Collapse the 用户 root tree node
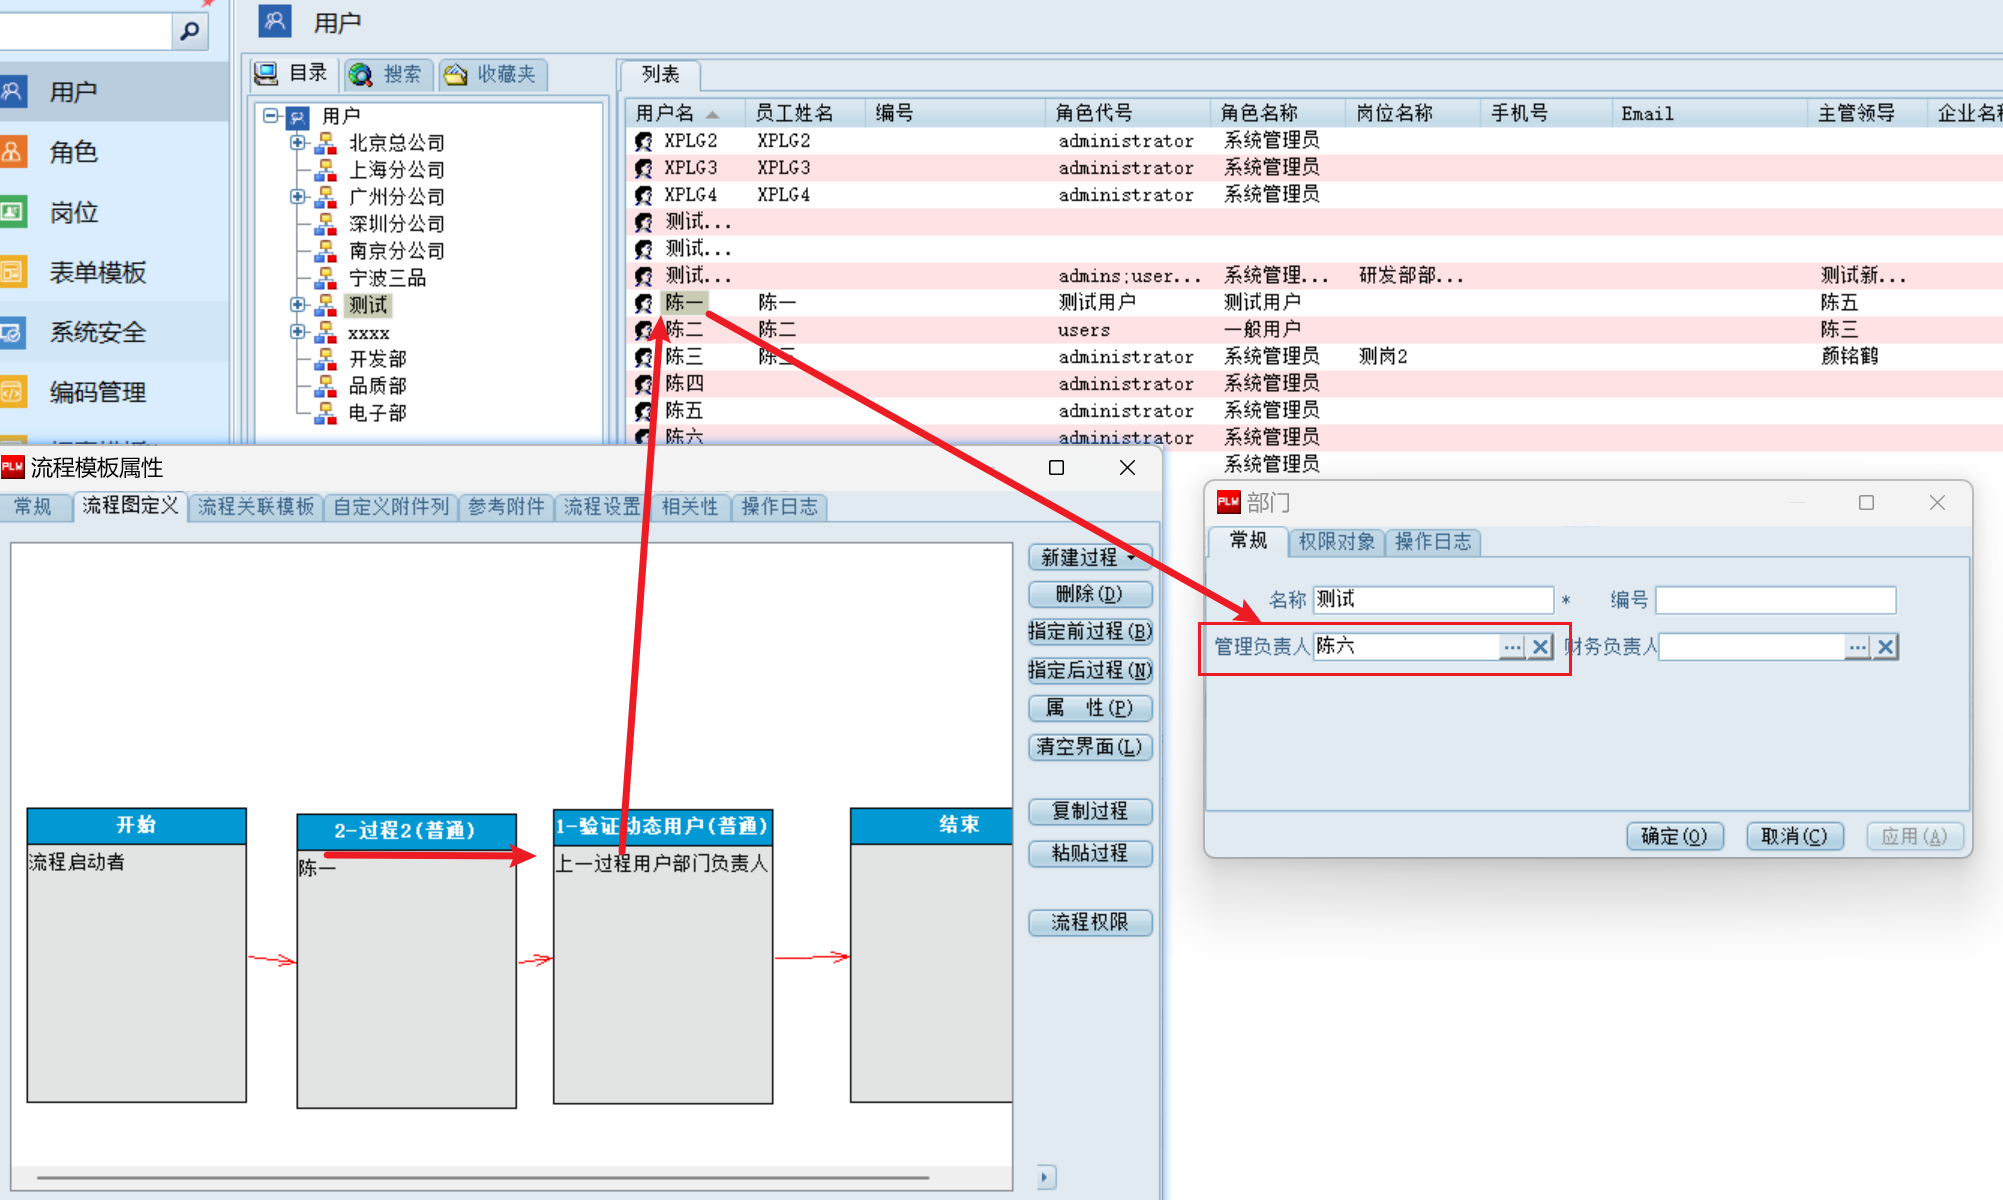The height and width of the screenshot is (1200, 2003). coord(270,115)
